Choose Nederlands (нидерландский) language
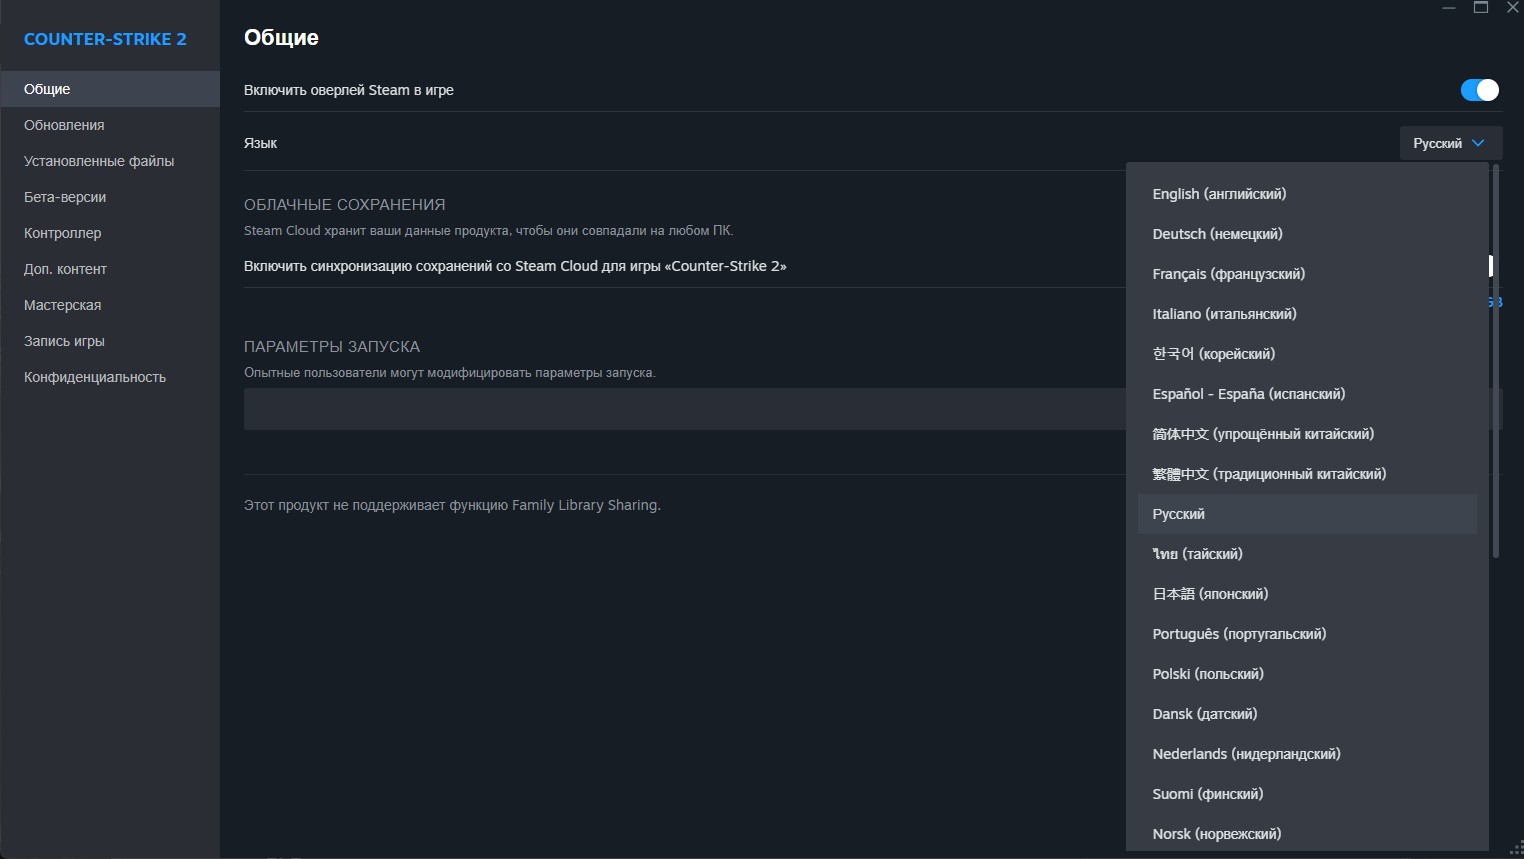 pyautogui.click(x=1246, y=754)
